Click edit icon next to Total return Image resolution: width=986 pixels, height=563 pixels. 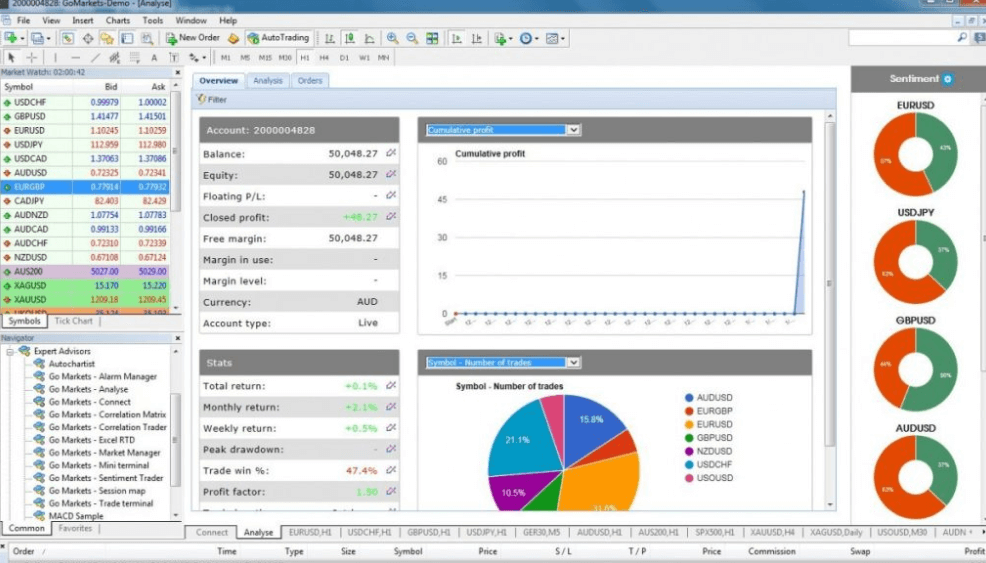[x=391, y=386]
